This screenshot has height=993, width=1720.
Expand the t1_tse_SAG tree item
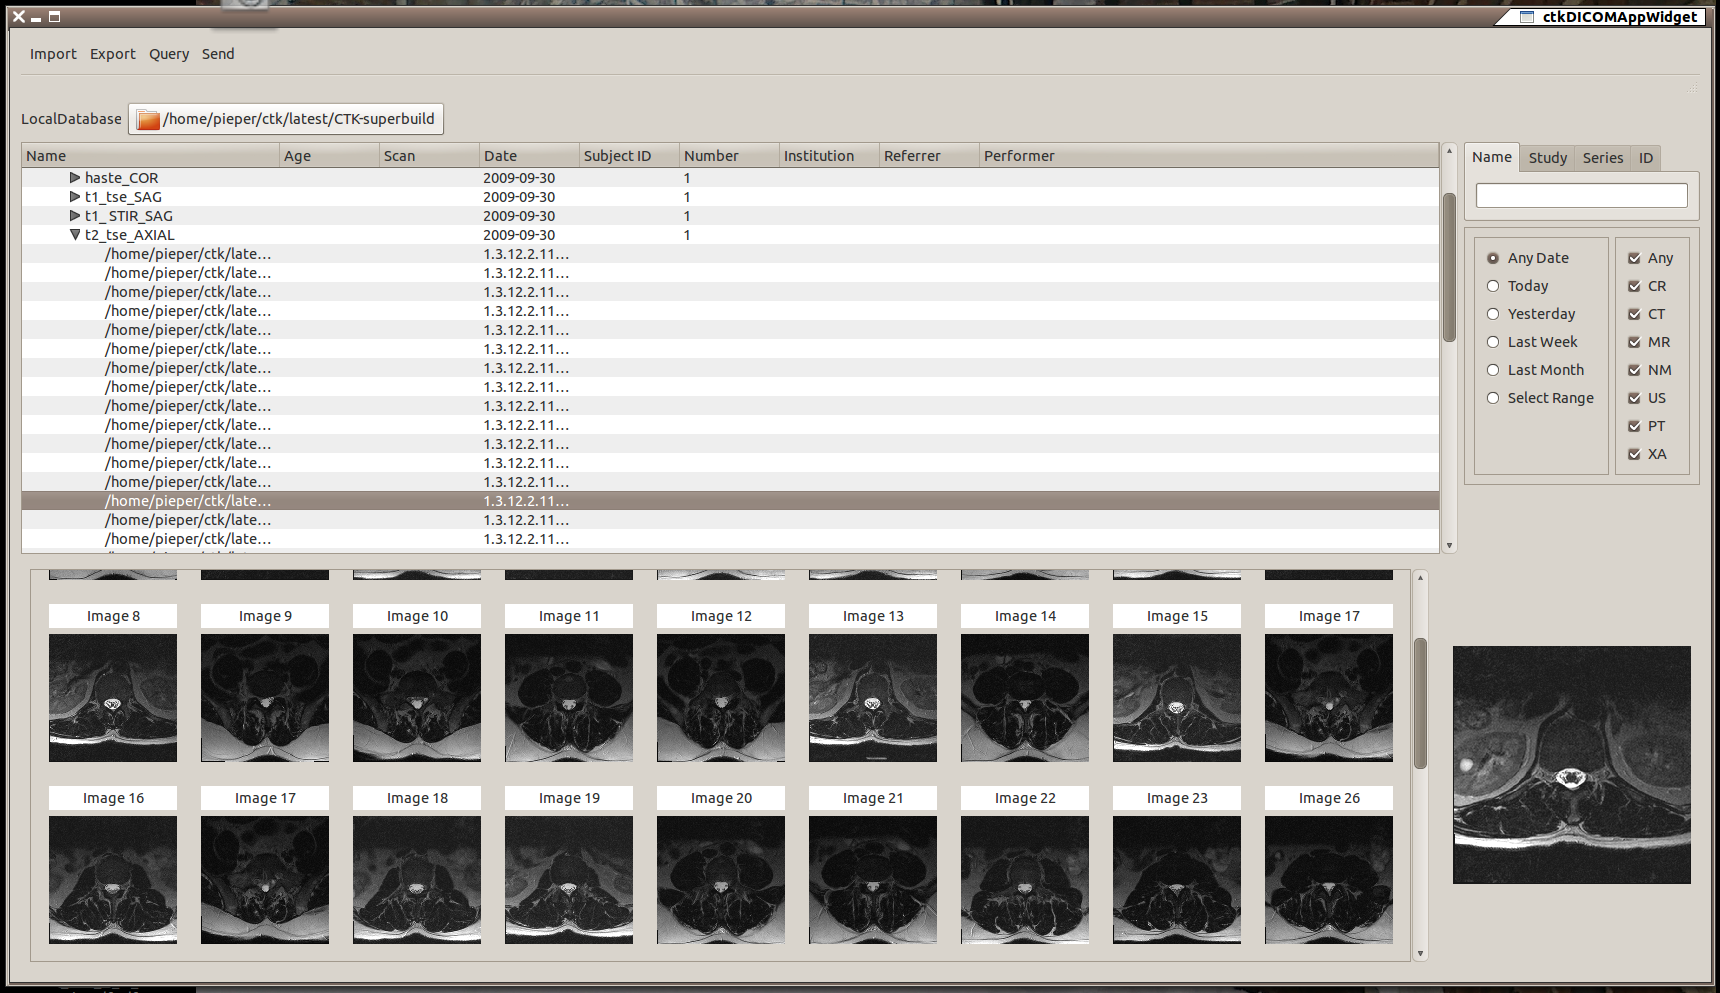click(75, 197)
